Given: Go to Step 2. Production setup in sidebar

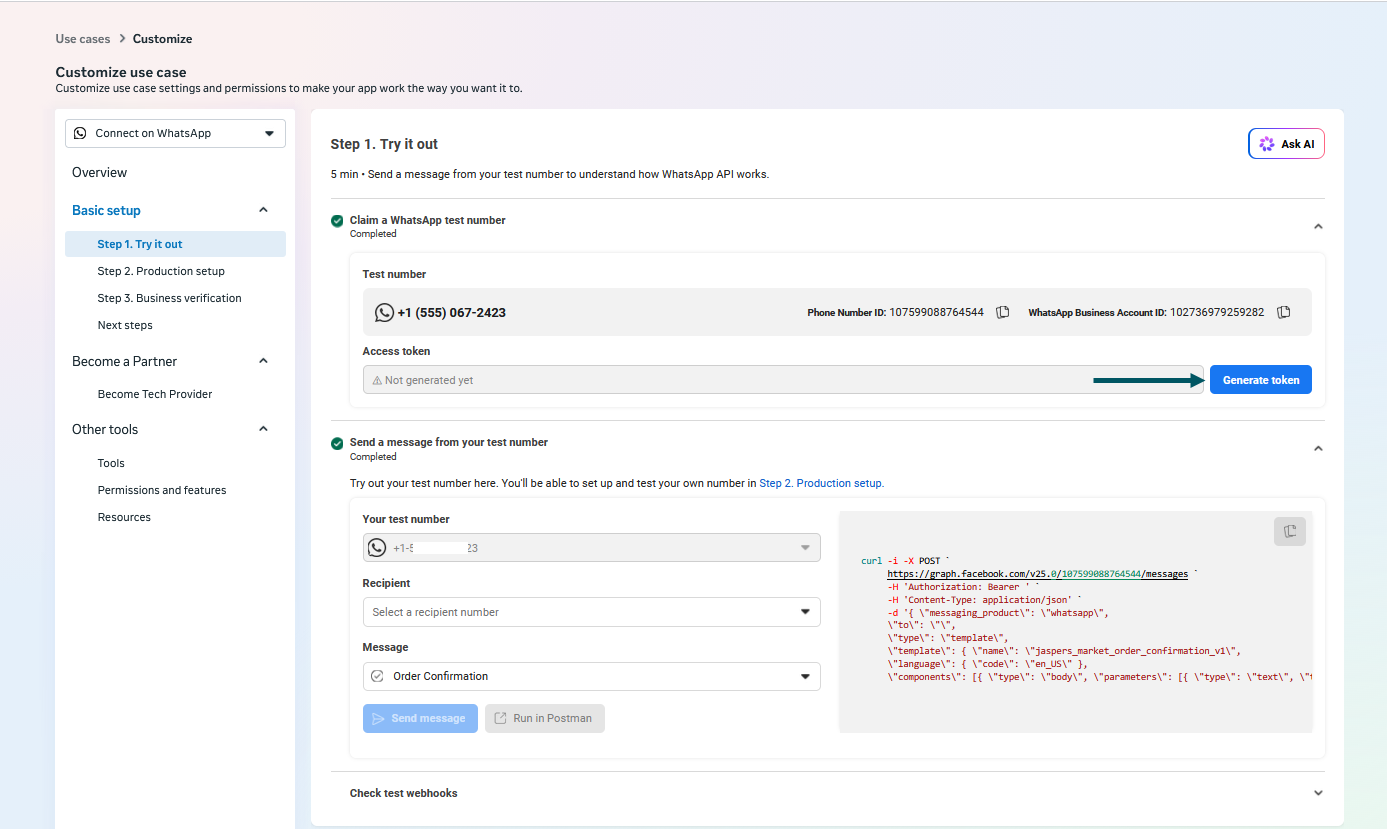Looking at the screenshot, I should pyautogui.click(x=161, y=271).
